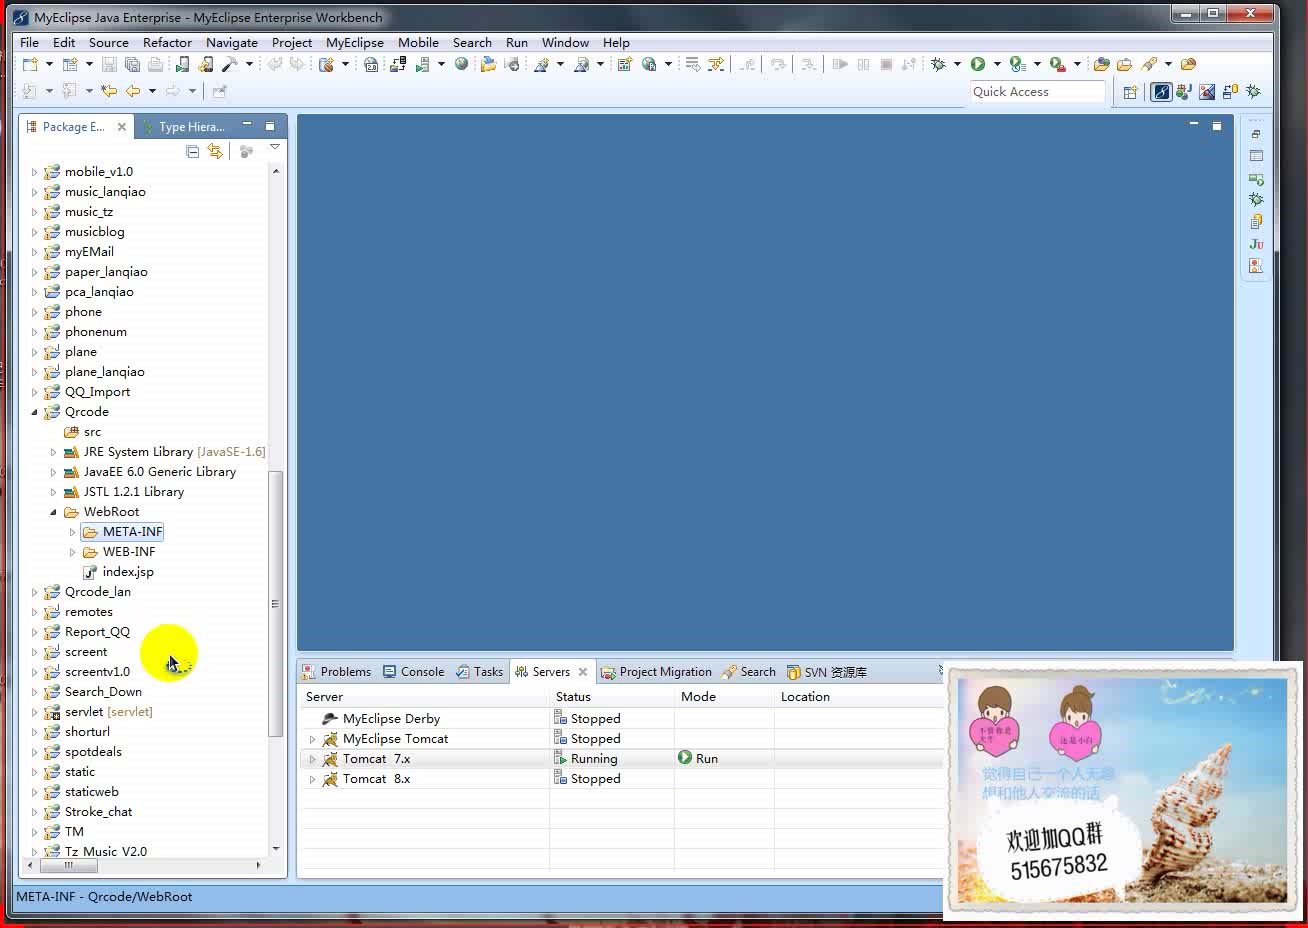
Task: Close the Package Explorer tab
Action: click(x=122, y=127)
